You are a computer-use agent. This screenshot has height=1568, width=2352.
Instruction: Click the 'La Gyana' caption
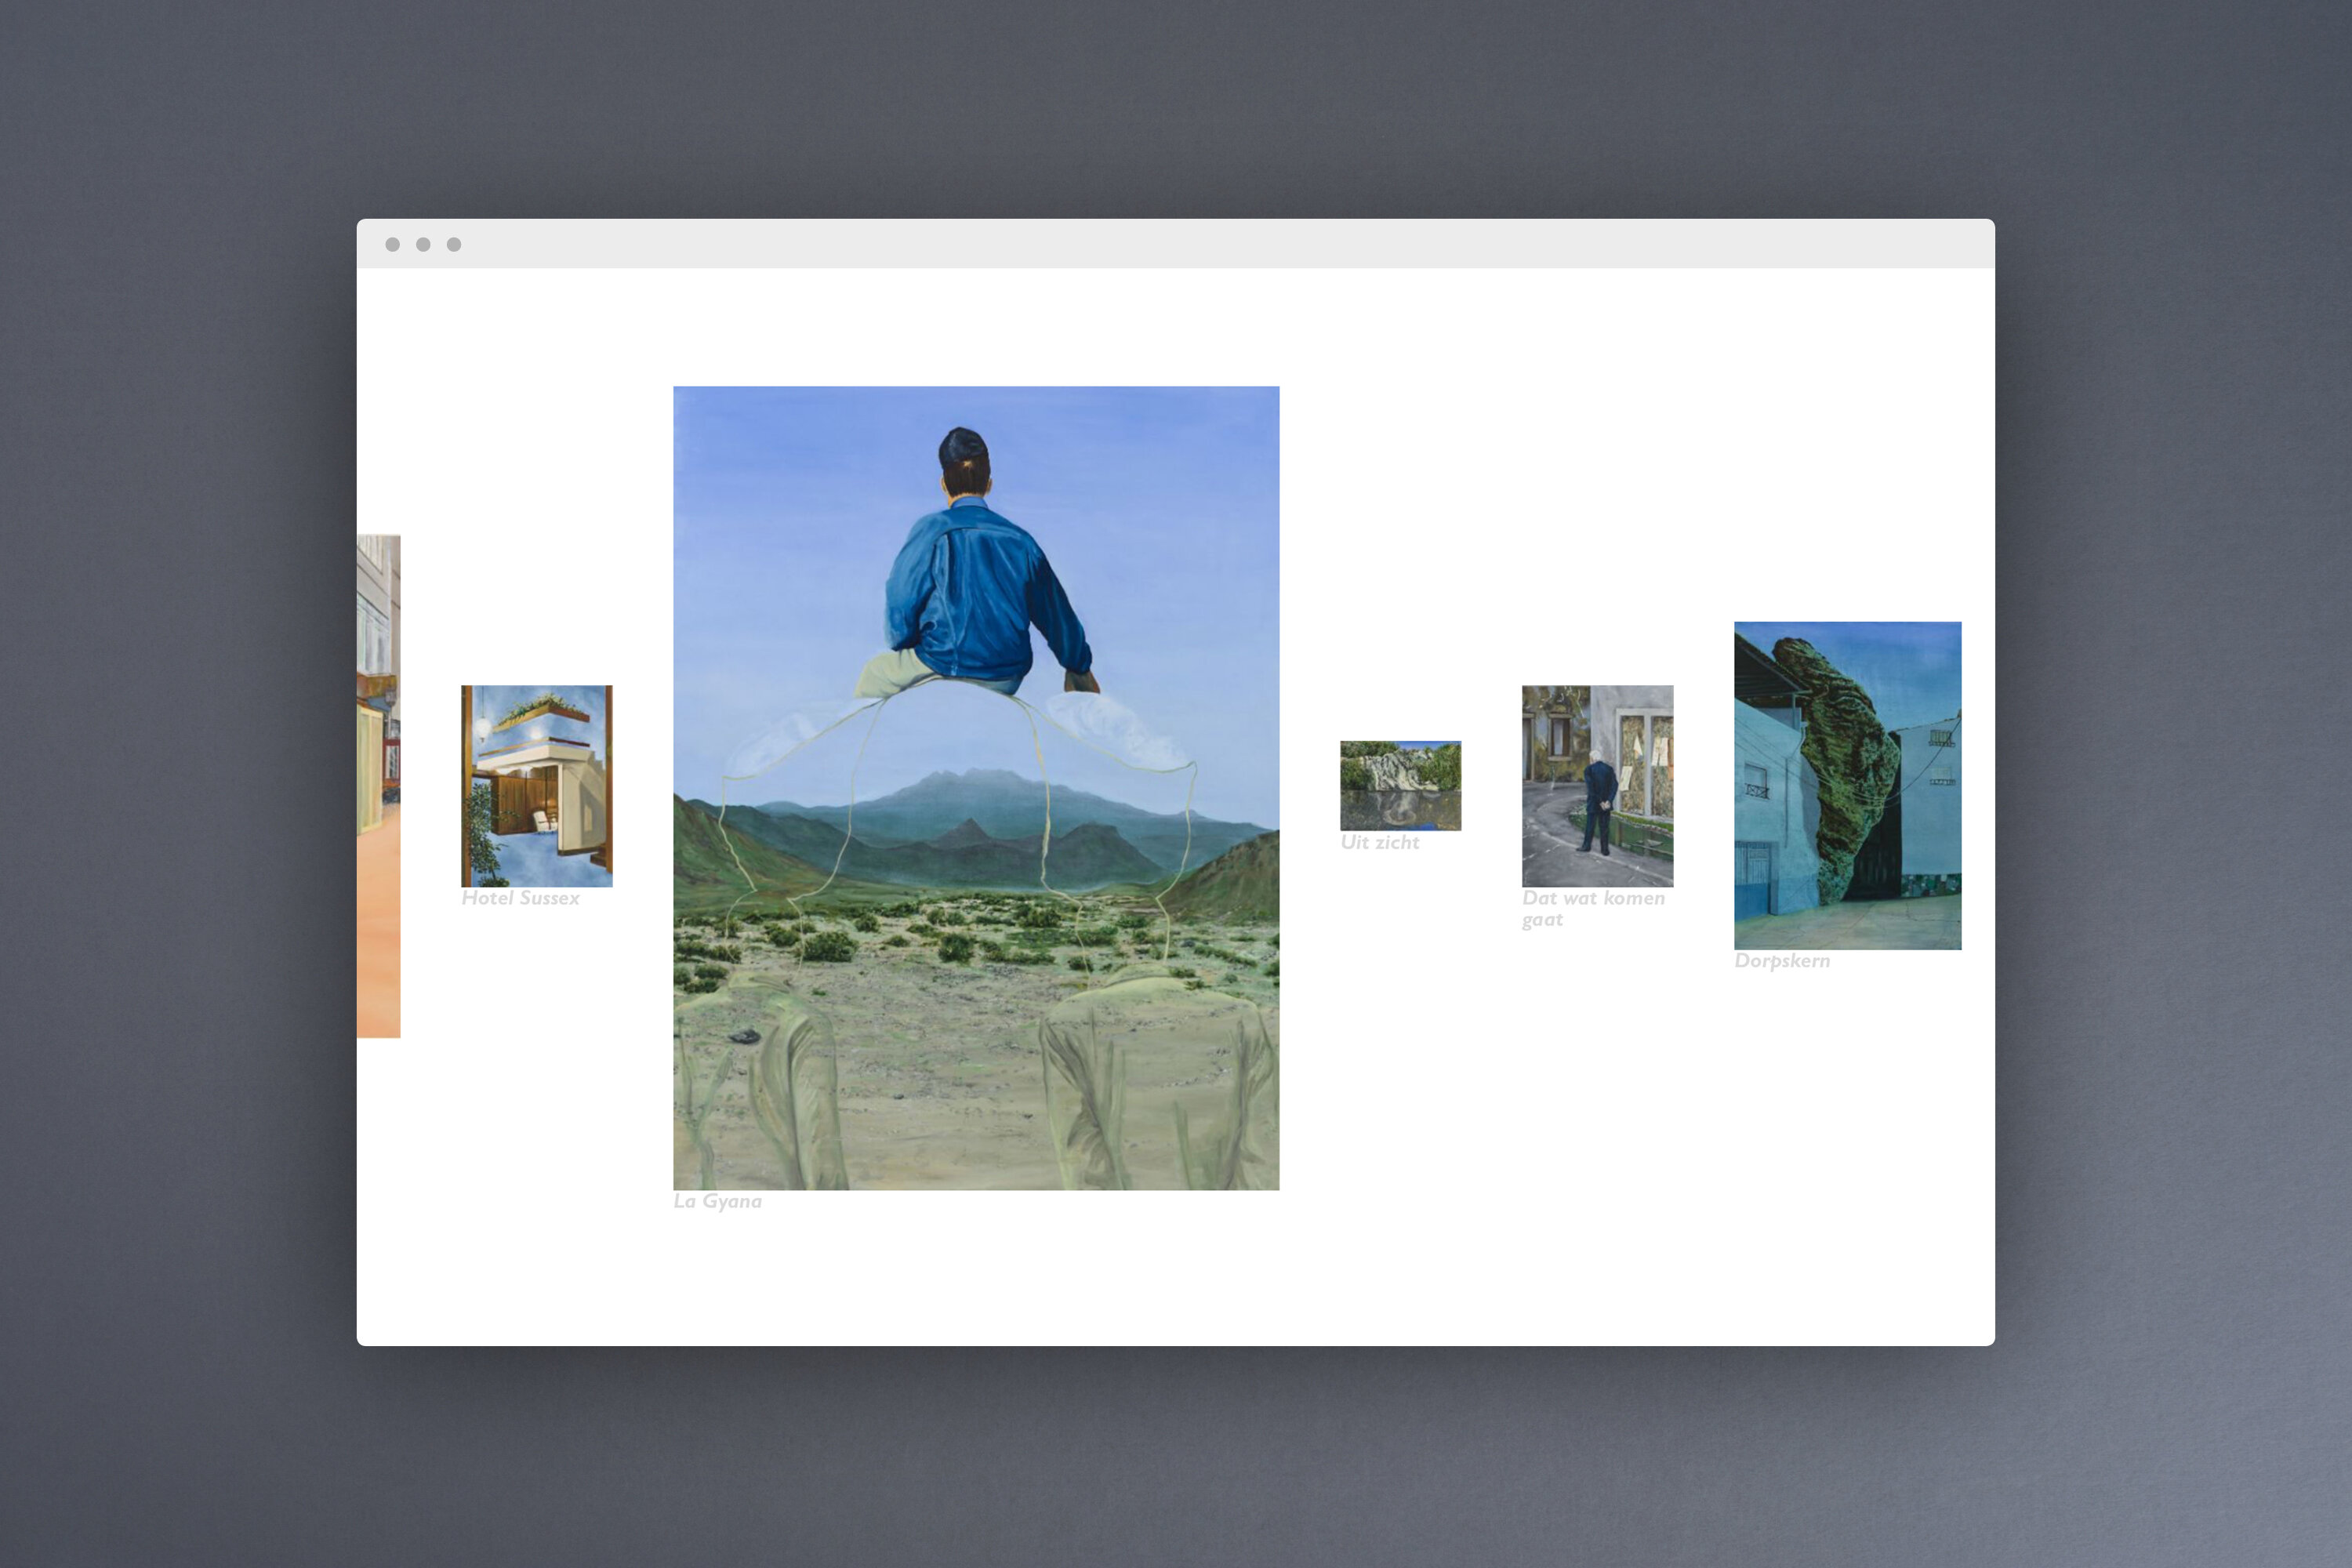(717, 1201)
